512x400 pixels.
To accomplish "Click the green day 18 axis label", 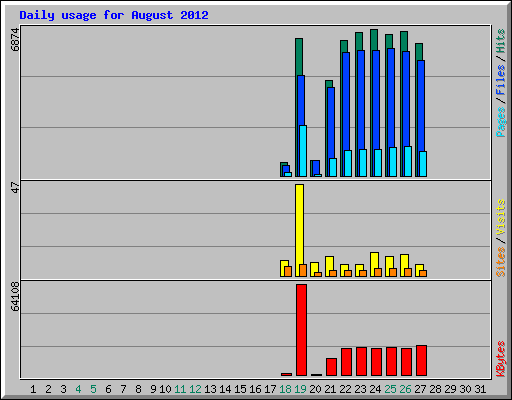I will point(285,389).
